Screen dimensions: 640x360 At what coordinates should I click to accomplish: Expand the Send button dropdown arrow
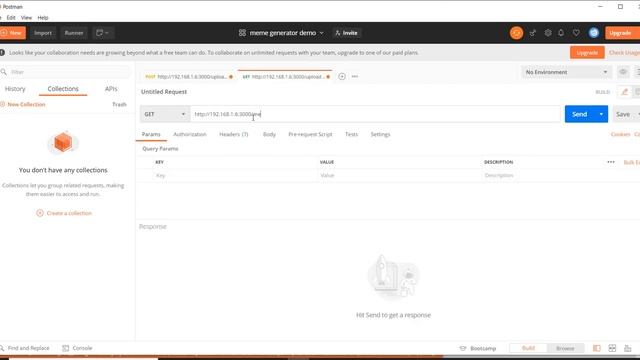(601, 114)
